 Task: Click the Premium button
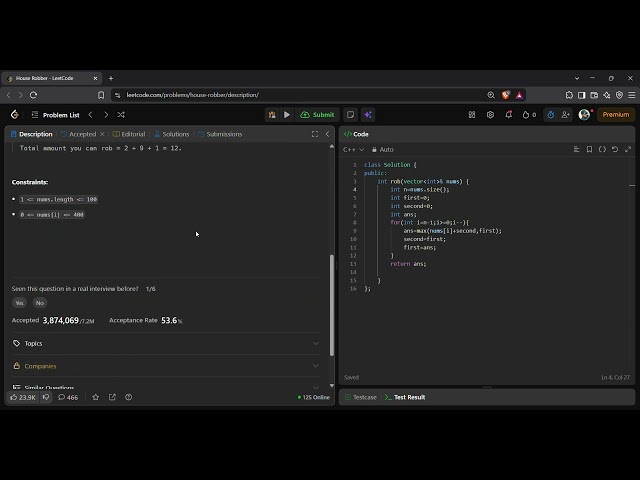pyautogui.click(x=616, y=115)
